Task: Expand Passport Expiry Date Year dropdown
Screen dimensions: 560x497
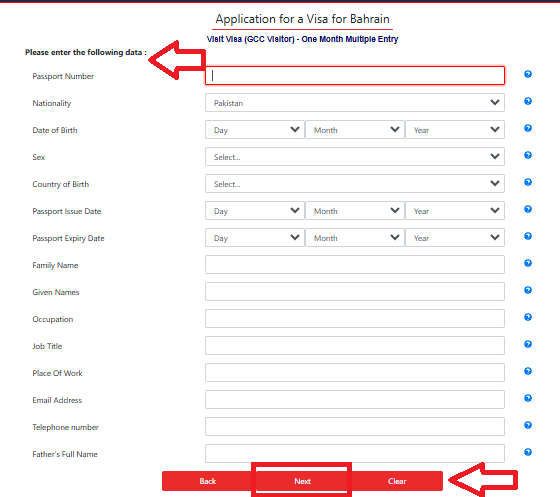Action: (x=455, y=238)
